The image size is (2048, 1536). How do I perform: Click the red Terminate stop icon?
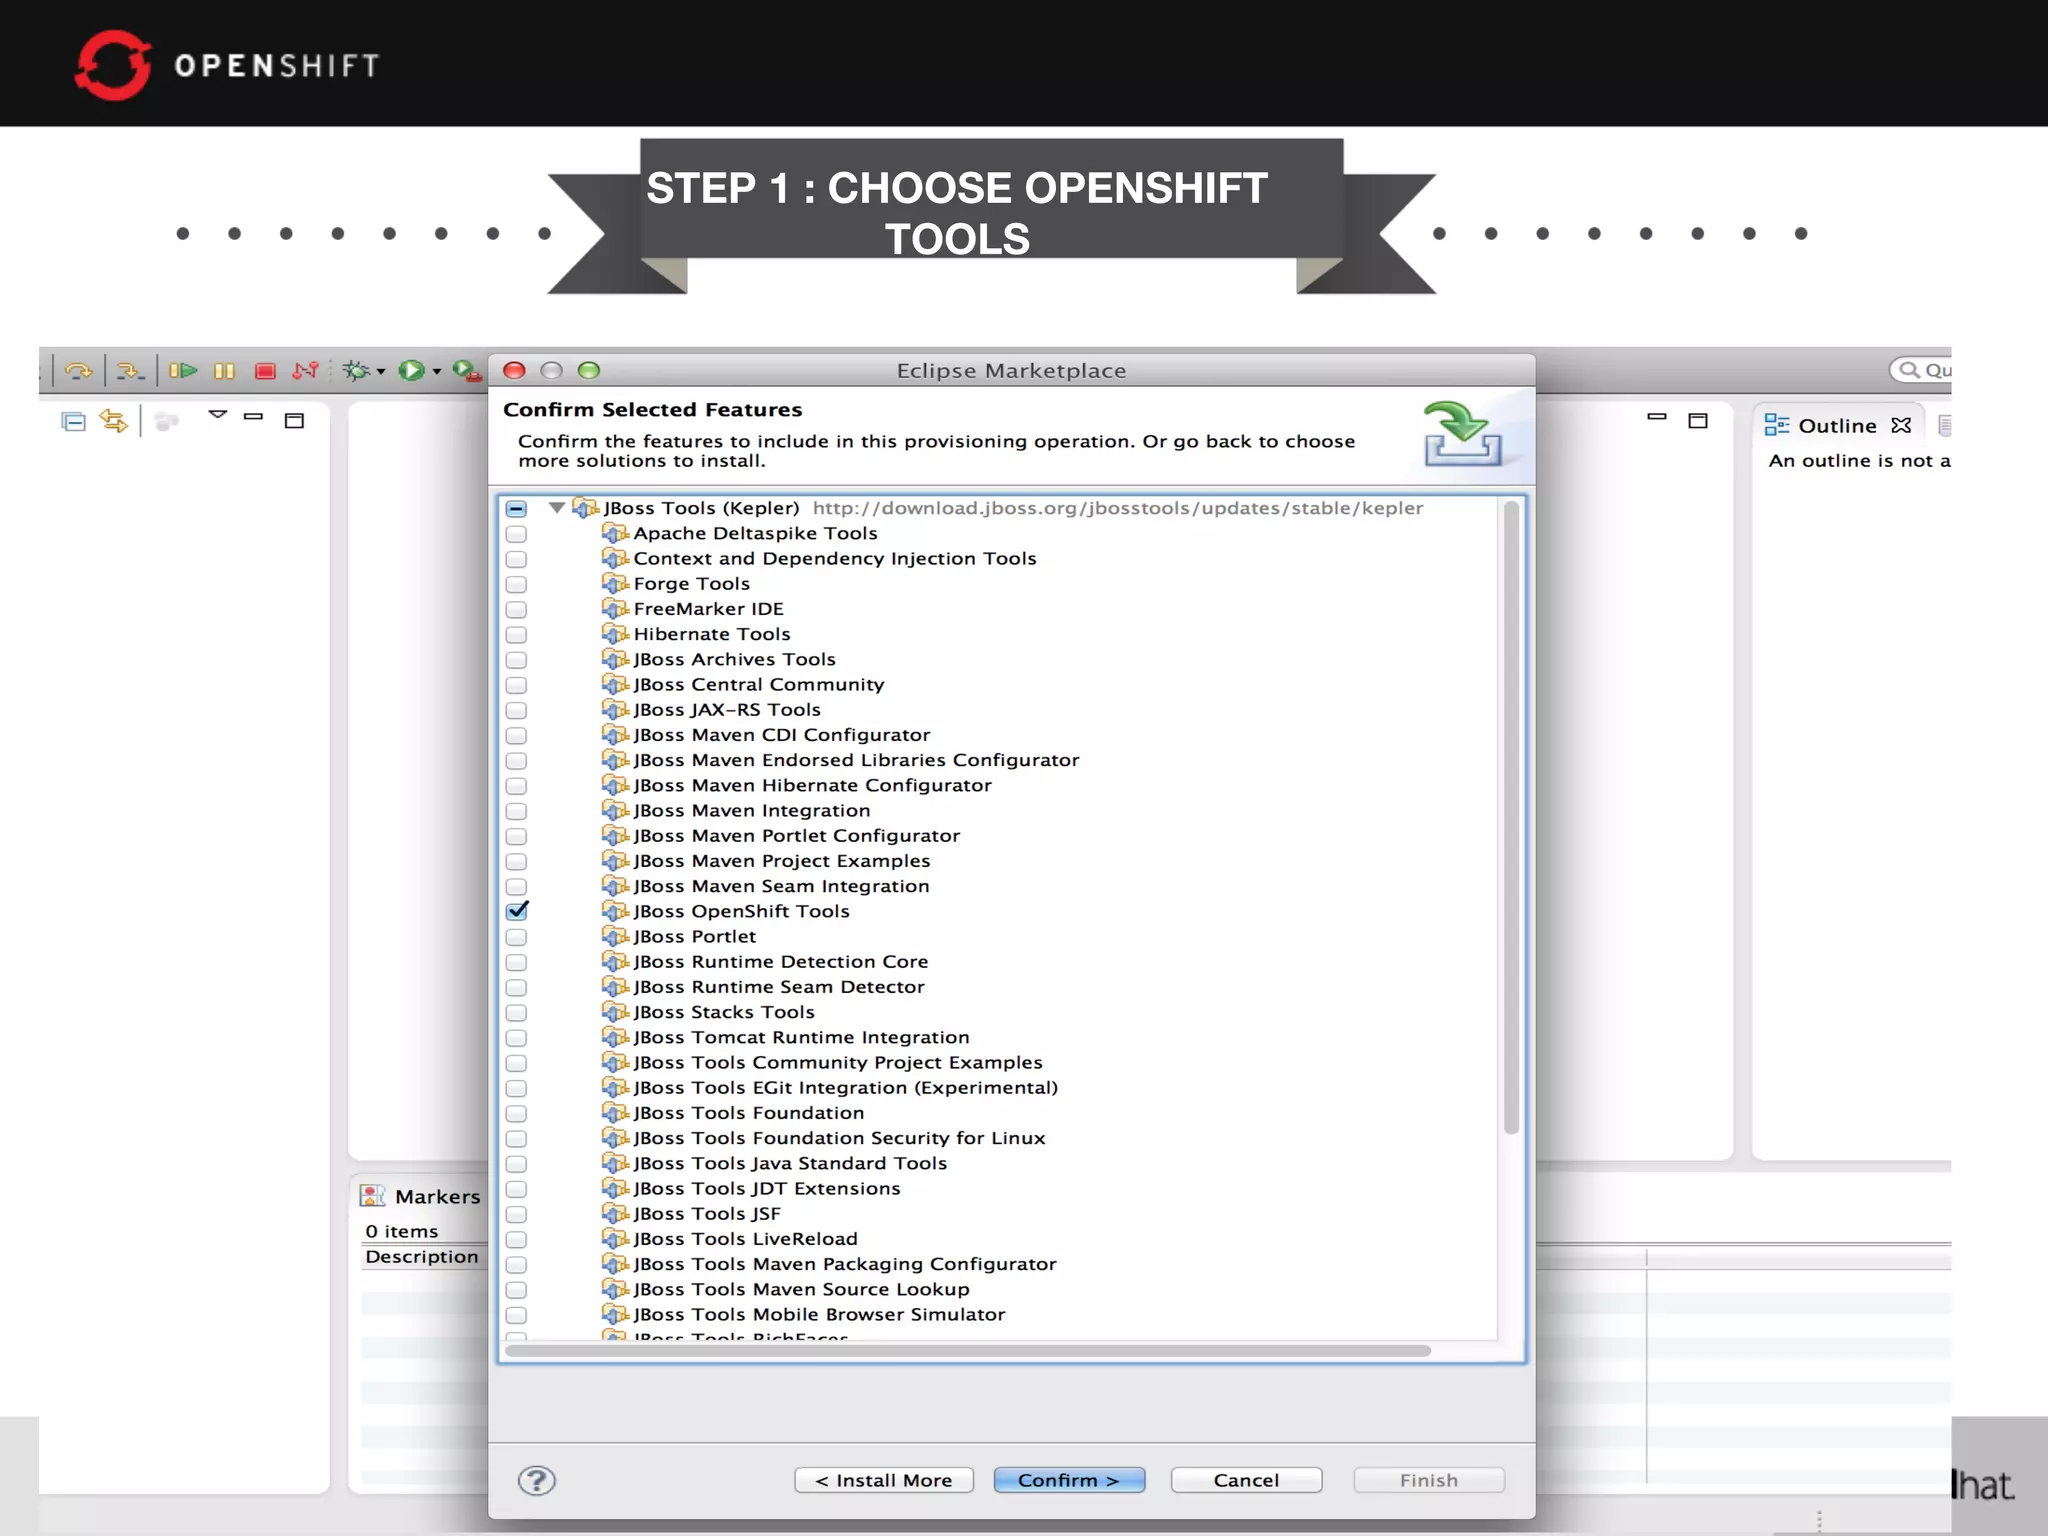coord(265,371)
